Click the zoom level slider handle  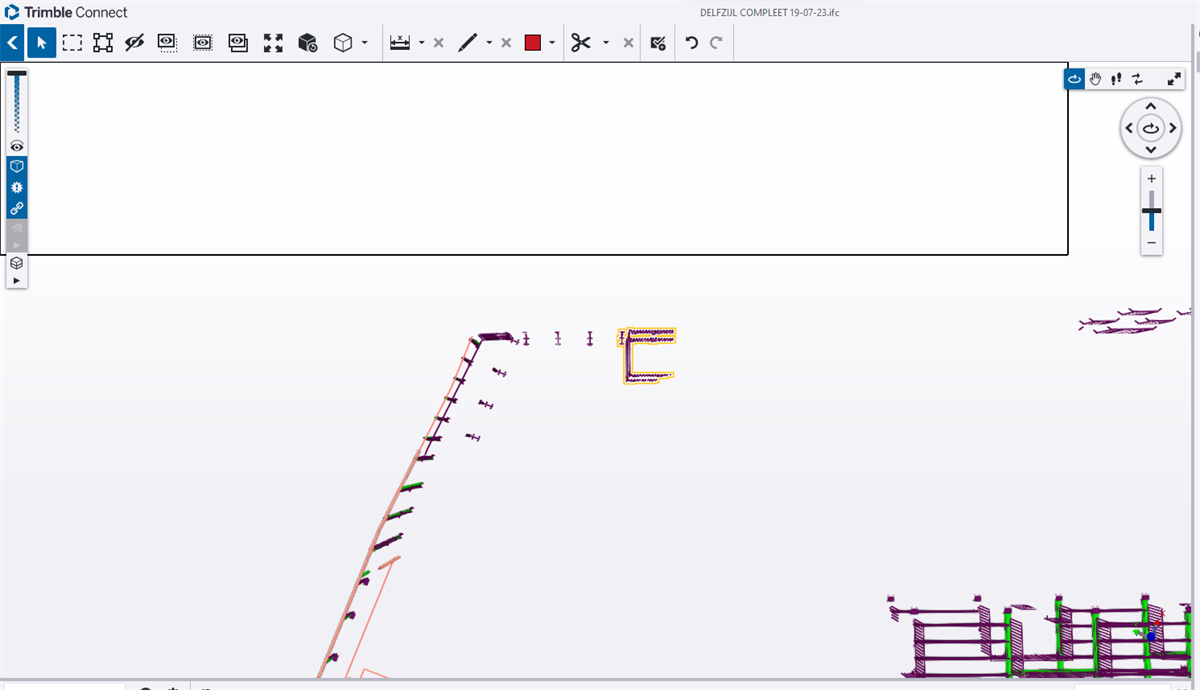tap(1152, 211)
